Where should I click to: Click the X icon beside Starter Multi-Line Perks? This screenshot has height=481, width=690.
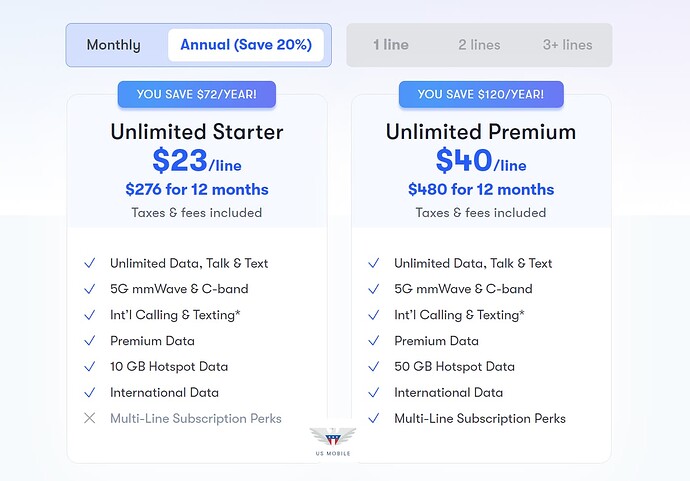pyautogui.click(x=90, y=418)
